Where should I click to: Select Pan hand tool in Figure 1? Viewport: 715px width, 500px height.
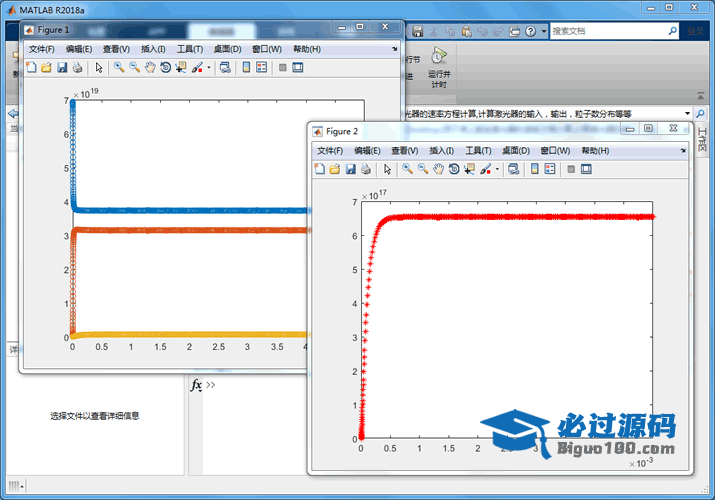coord(150,68)
